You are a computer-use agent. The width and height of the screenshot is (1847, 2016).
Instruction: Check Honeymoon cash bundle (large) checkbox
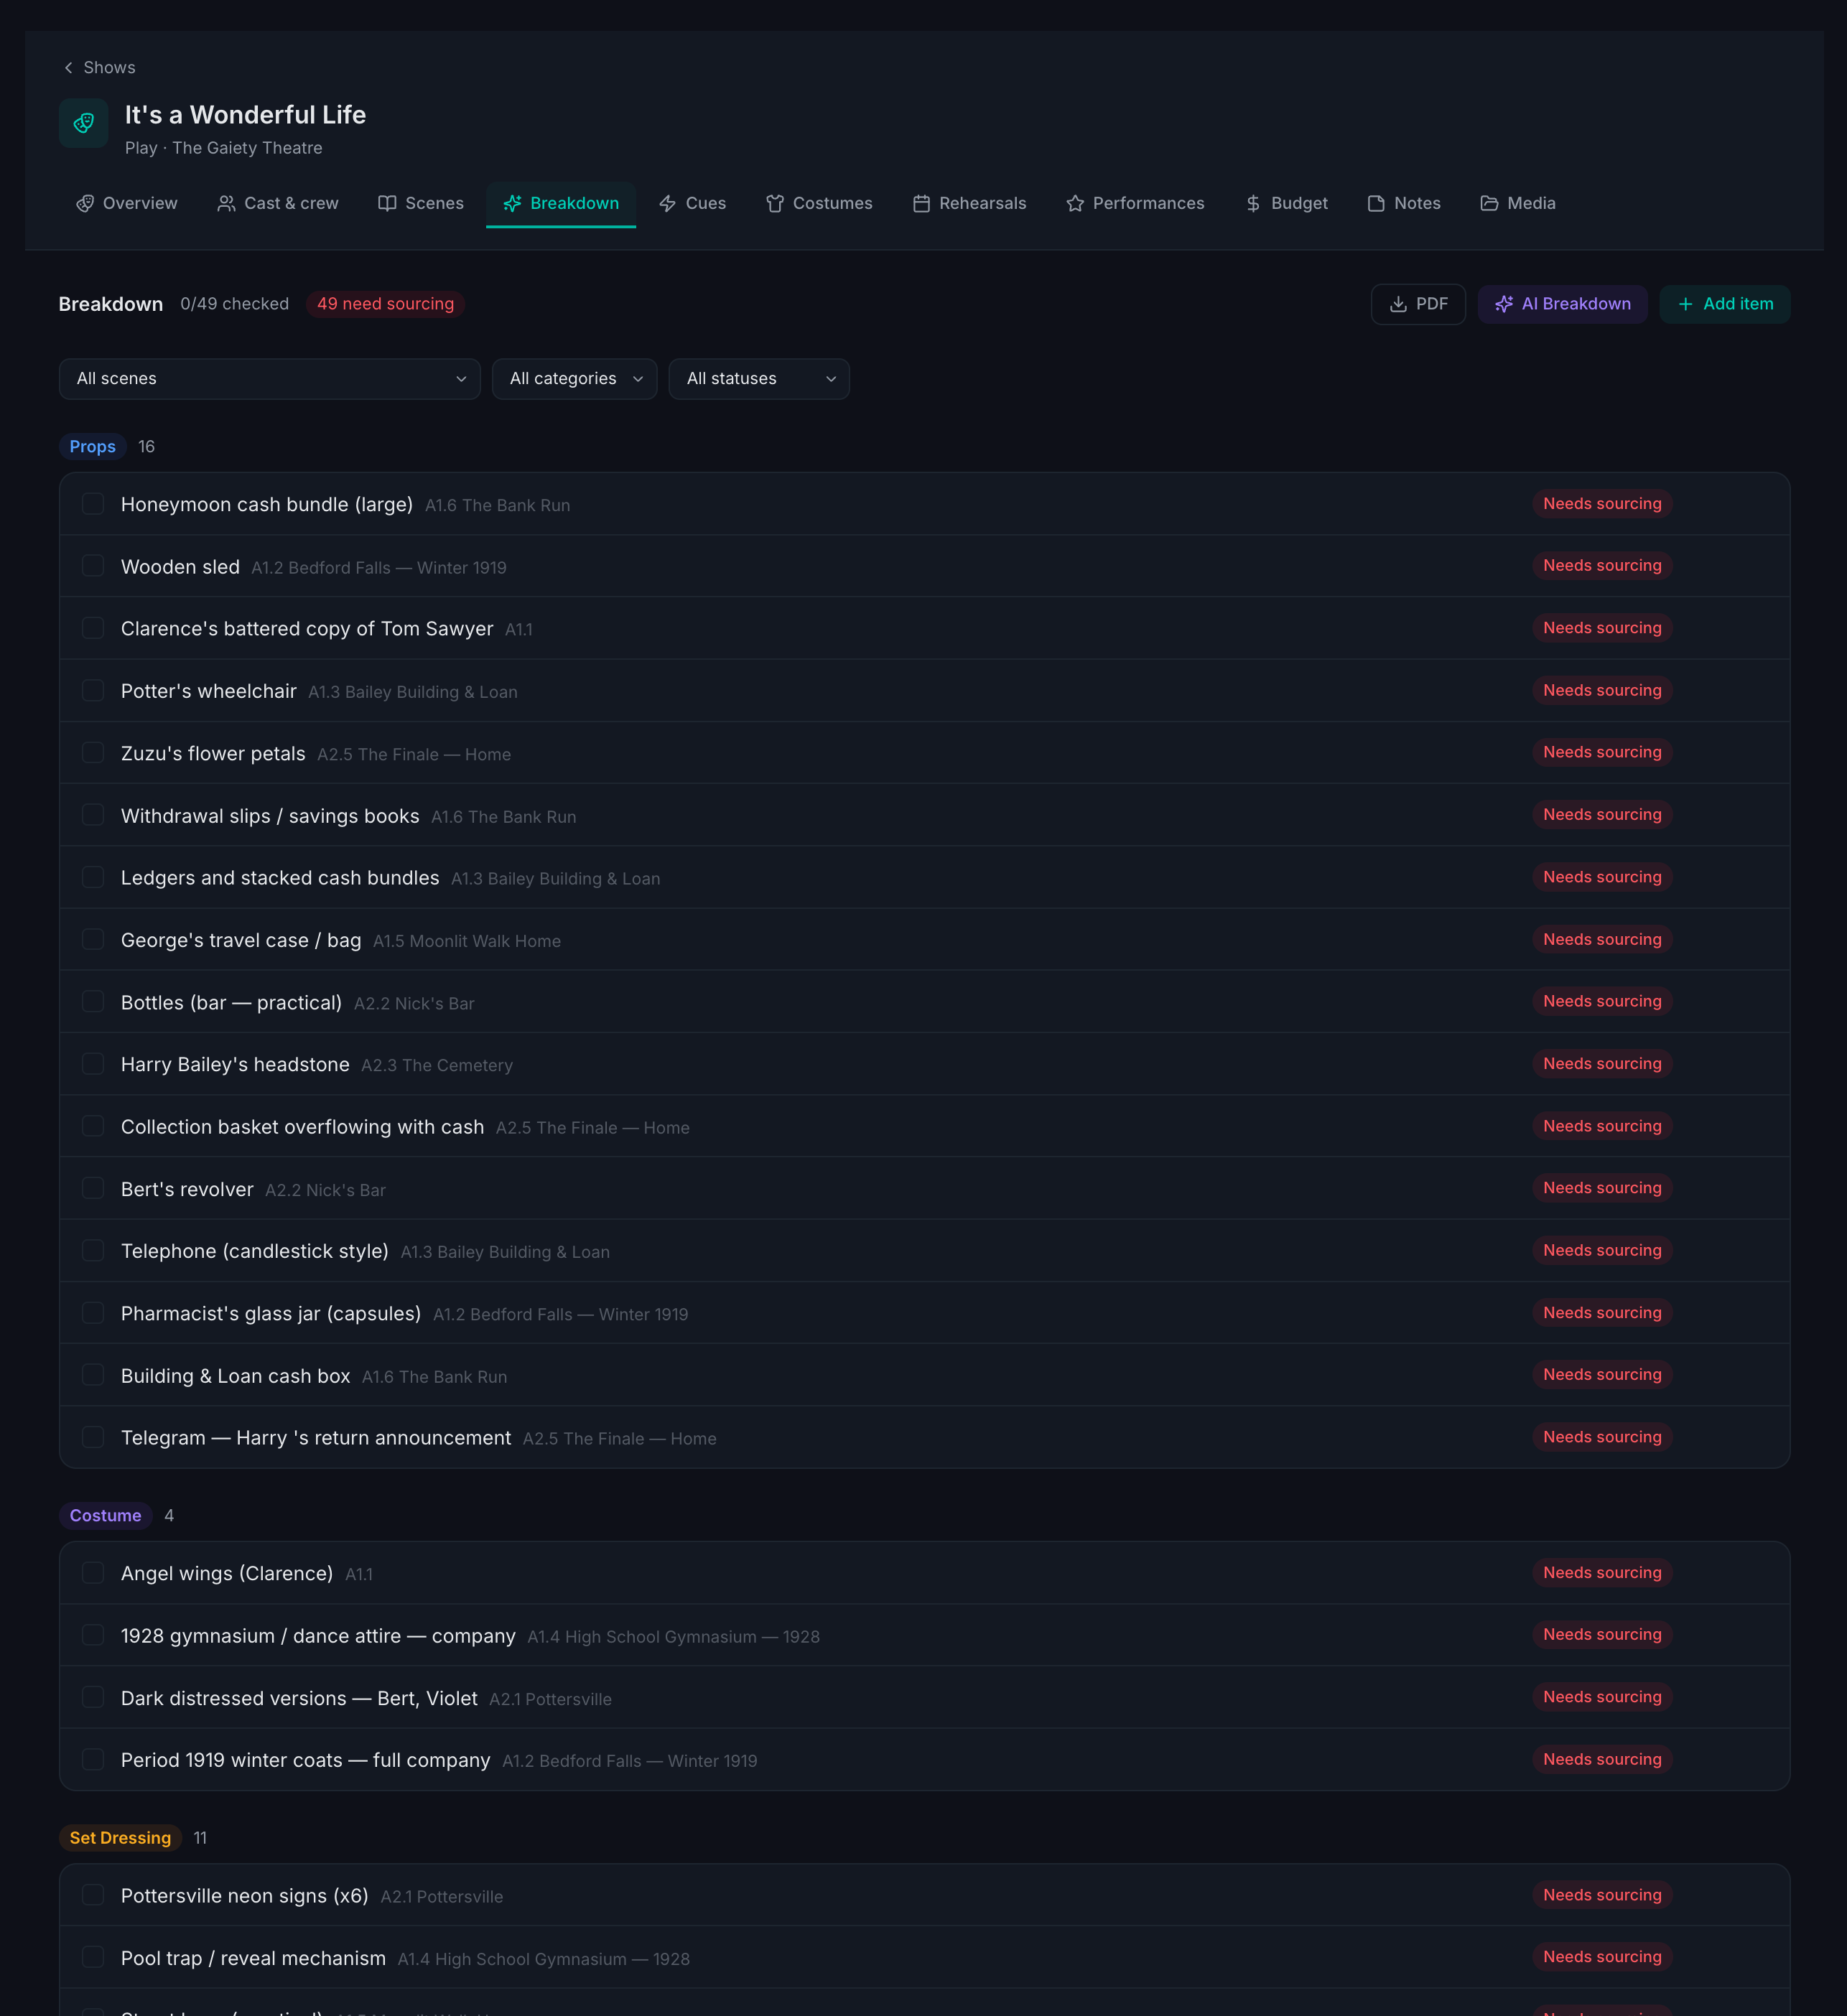point(93,504)
